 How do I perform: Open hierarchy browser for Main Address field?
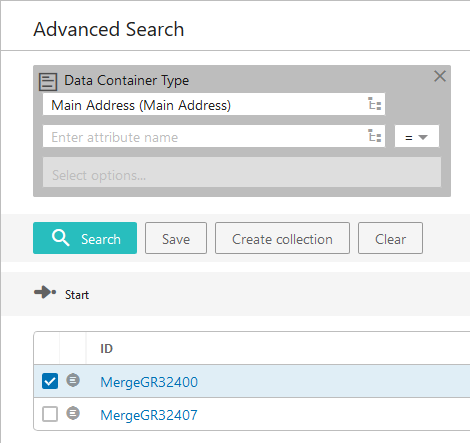click(x=374, y=104)
